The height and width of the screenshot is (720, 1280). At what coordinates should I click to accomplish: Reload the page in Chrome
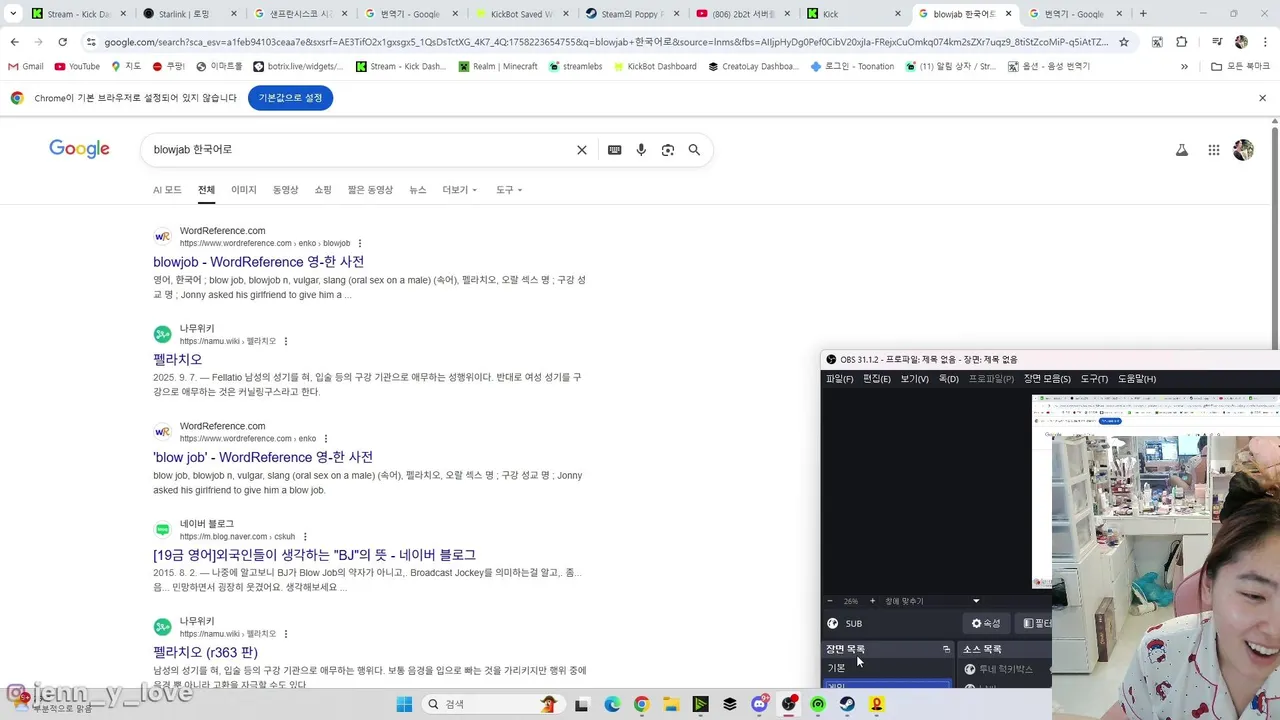(x=62, y=42)
